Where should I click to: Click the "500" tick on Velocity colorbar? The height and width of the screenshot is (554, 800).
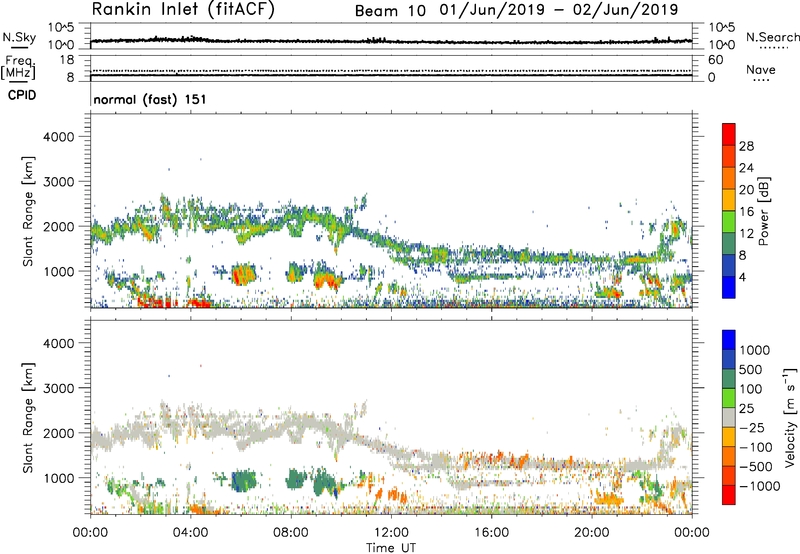pos(753,369)
